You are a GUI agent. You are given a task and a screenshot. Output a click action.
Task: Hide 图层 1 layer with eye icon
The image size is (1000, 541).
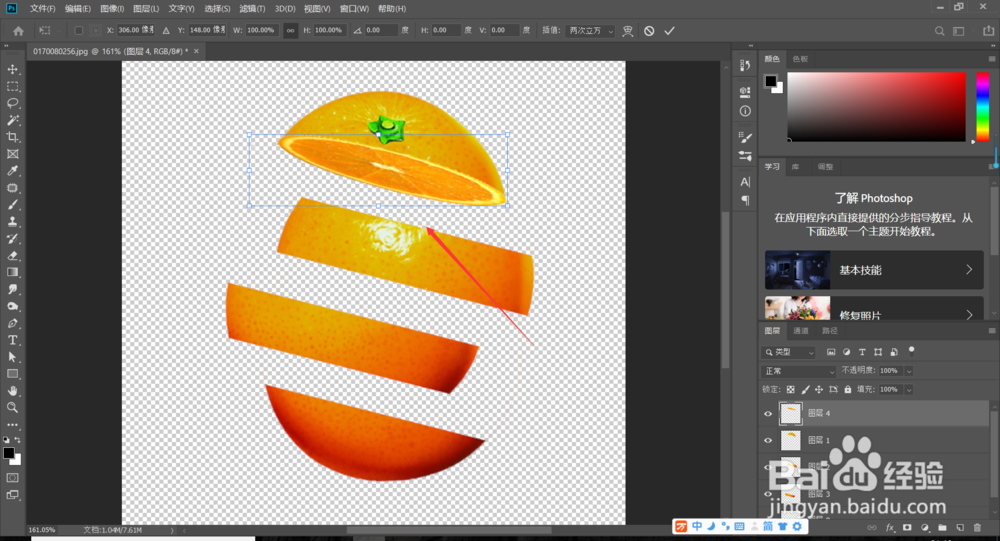[768, 440]
